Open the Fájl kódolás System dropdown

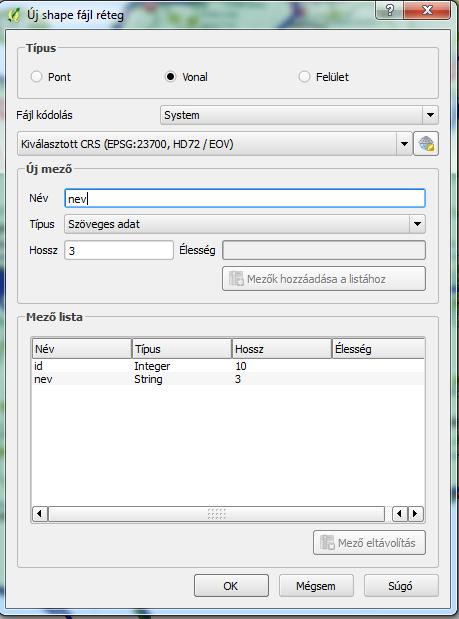(299, 115)
